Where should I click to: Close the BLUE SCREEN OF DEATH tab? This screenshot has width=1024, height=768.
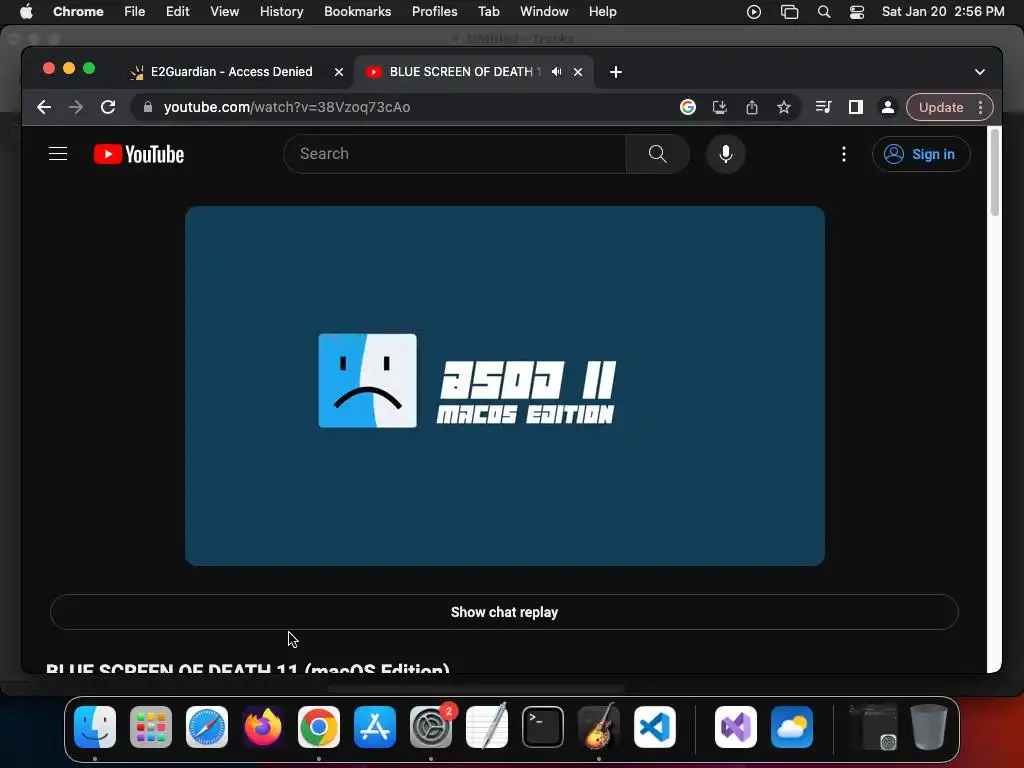[578, 72]
